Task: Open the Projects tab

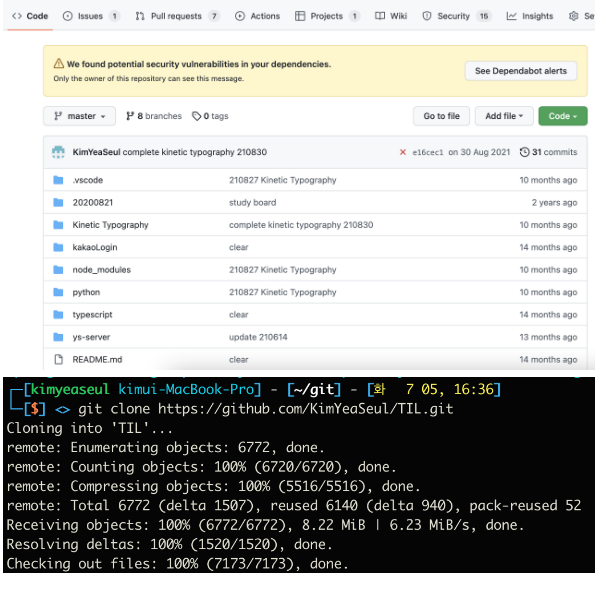Action: pyautogui.click(x=327, y=16)
